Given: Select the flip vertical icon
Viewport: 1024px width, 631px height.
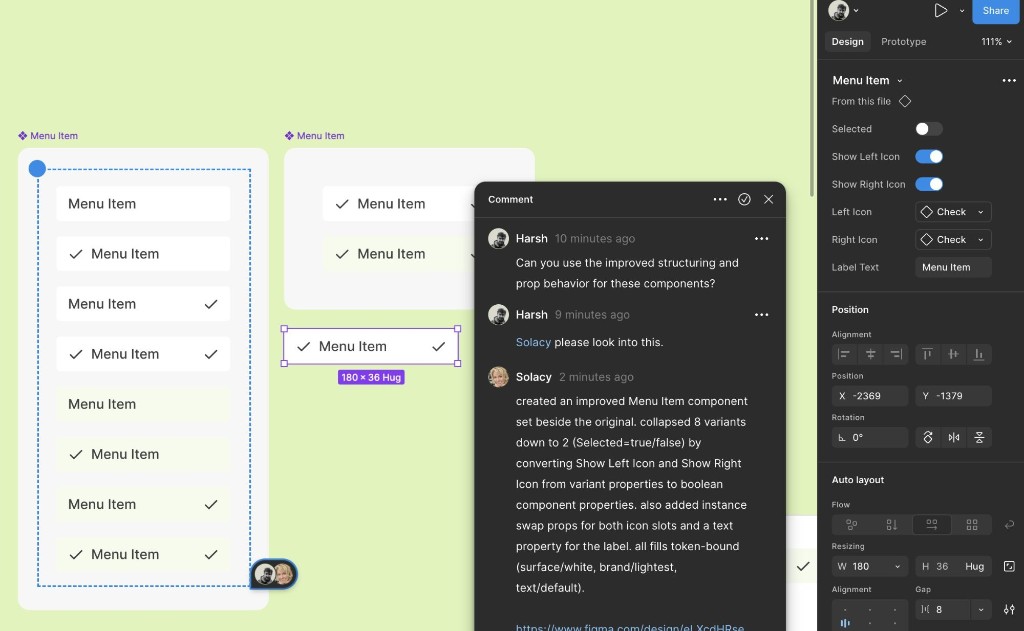Looking at the screenshot, I should 979,437.
